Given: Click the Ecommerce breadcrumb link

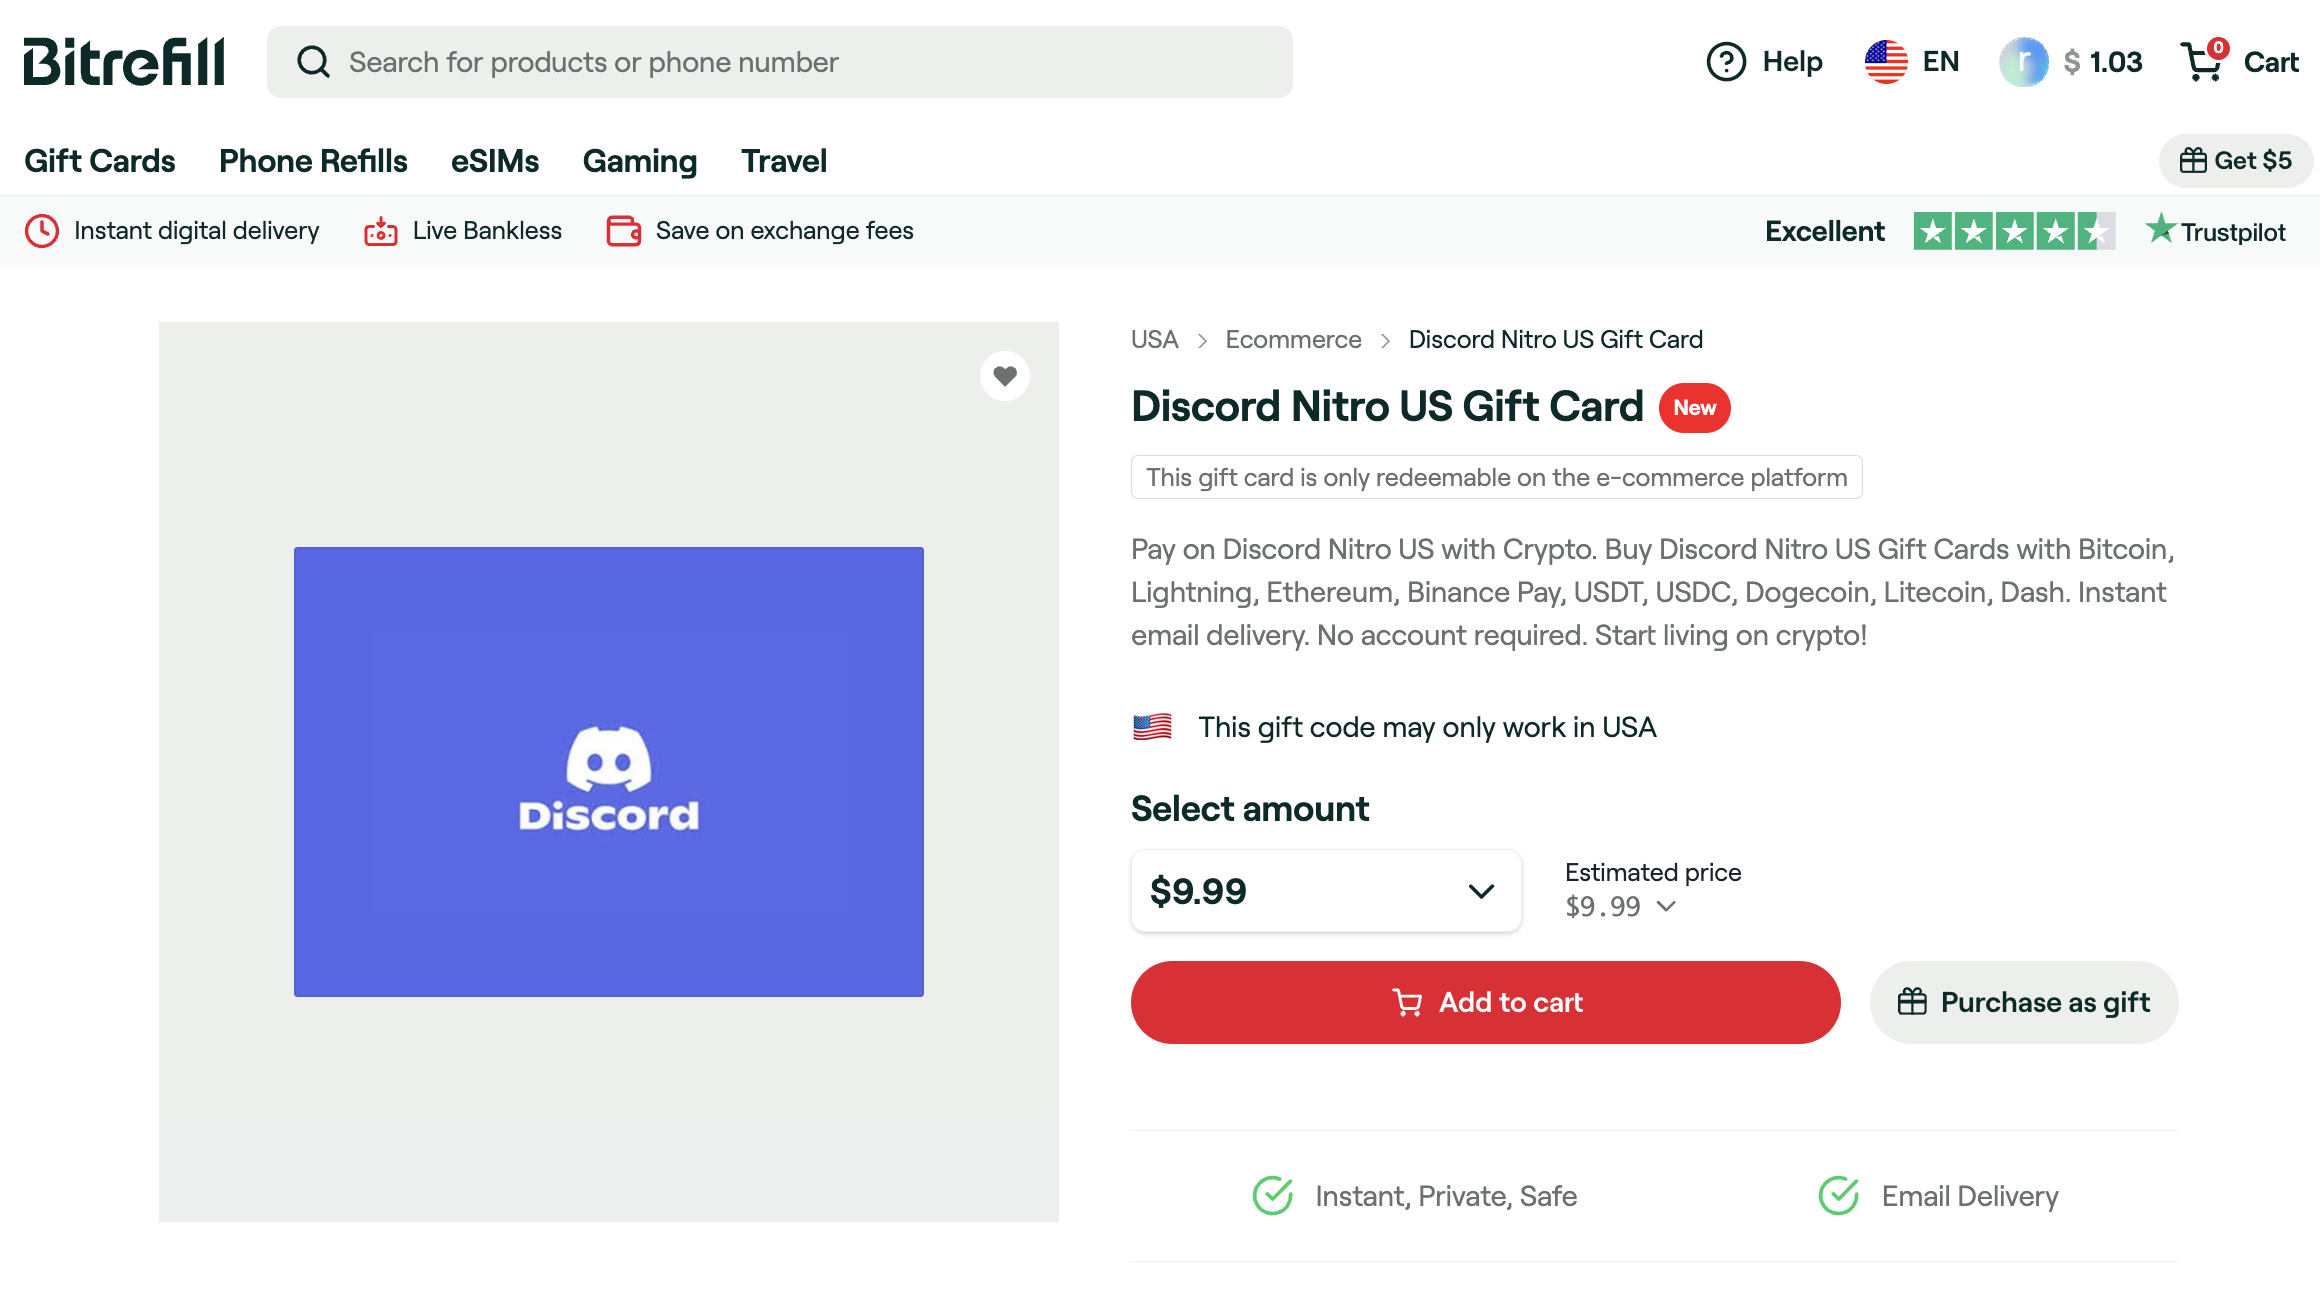Looking at the screenshot, I should (1293, 339).
